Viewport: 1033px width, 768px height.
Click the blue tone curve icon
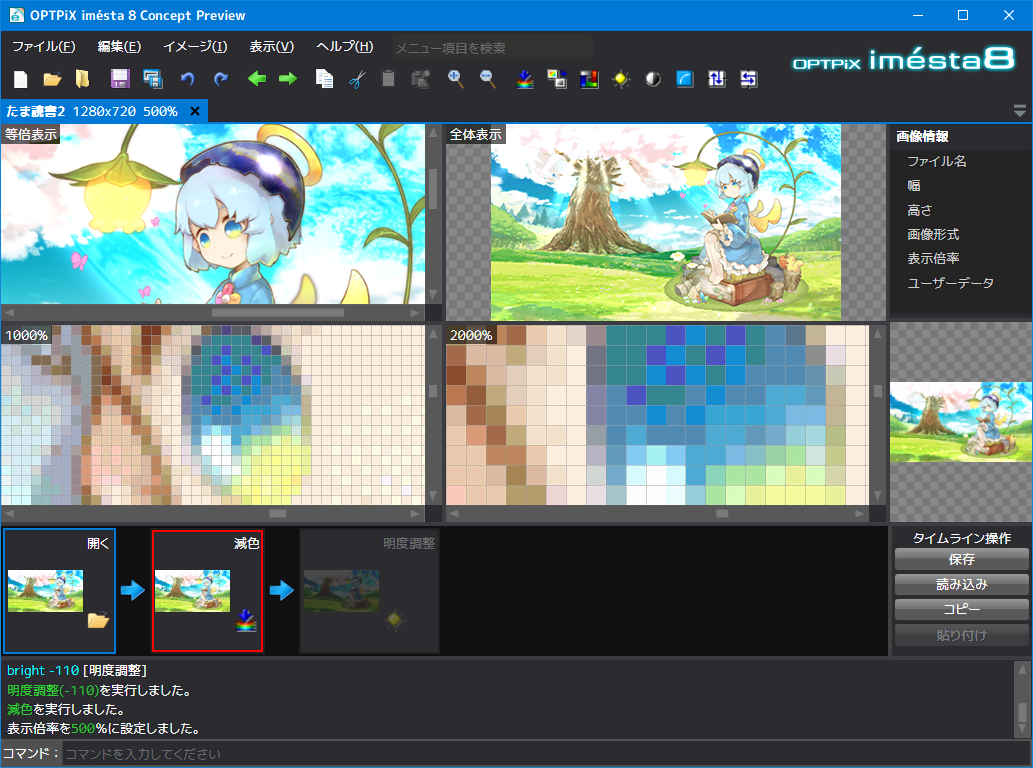pyautogui.click(x=685, y=79)
